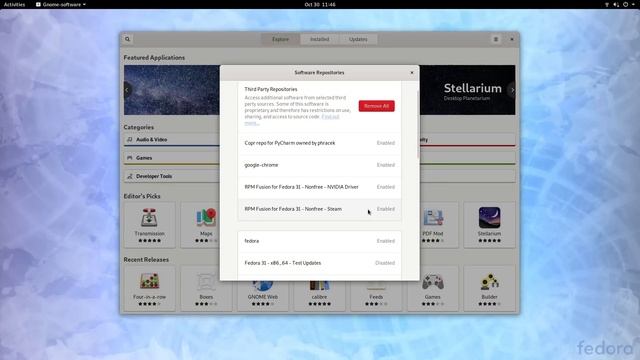This screenshot has width=640, height=360.
Task: Open the GNOME Web app tile
Action: click(262, 296)
